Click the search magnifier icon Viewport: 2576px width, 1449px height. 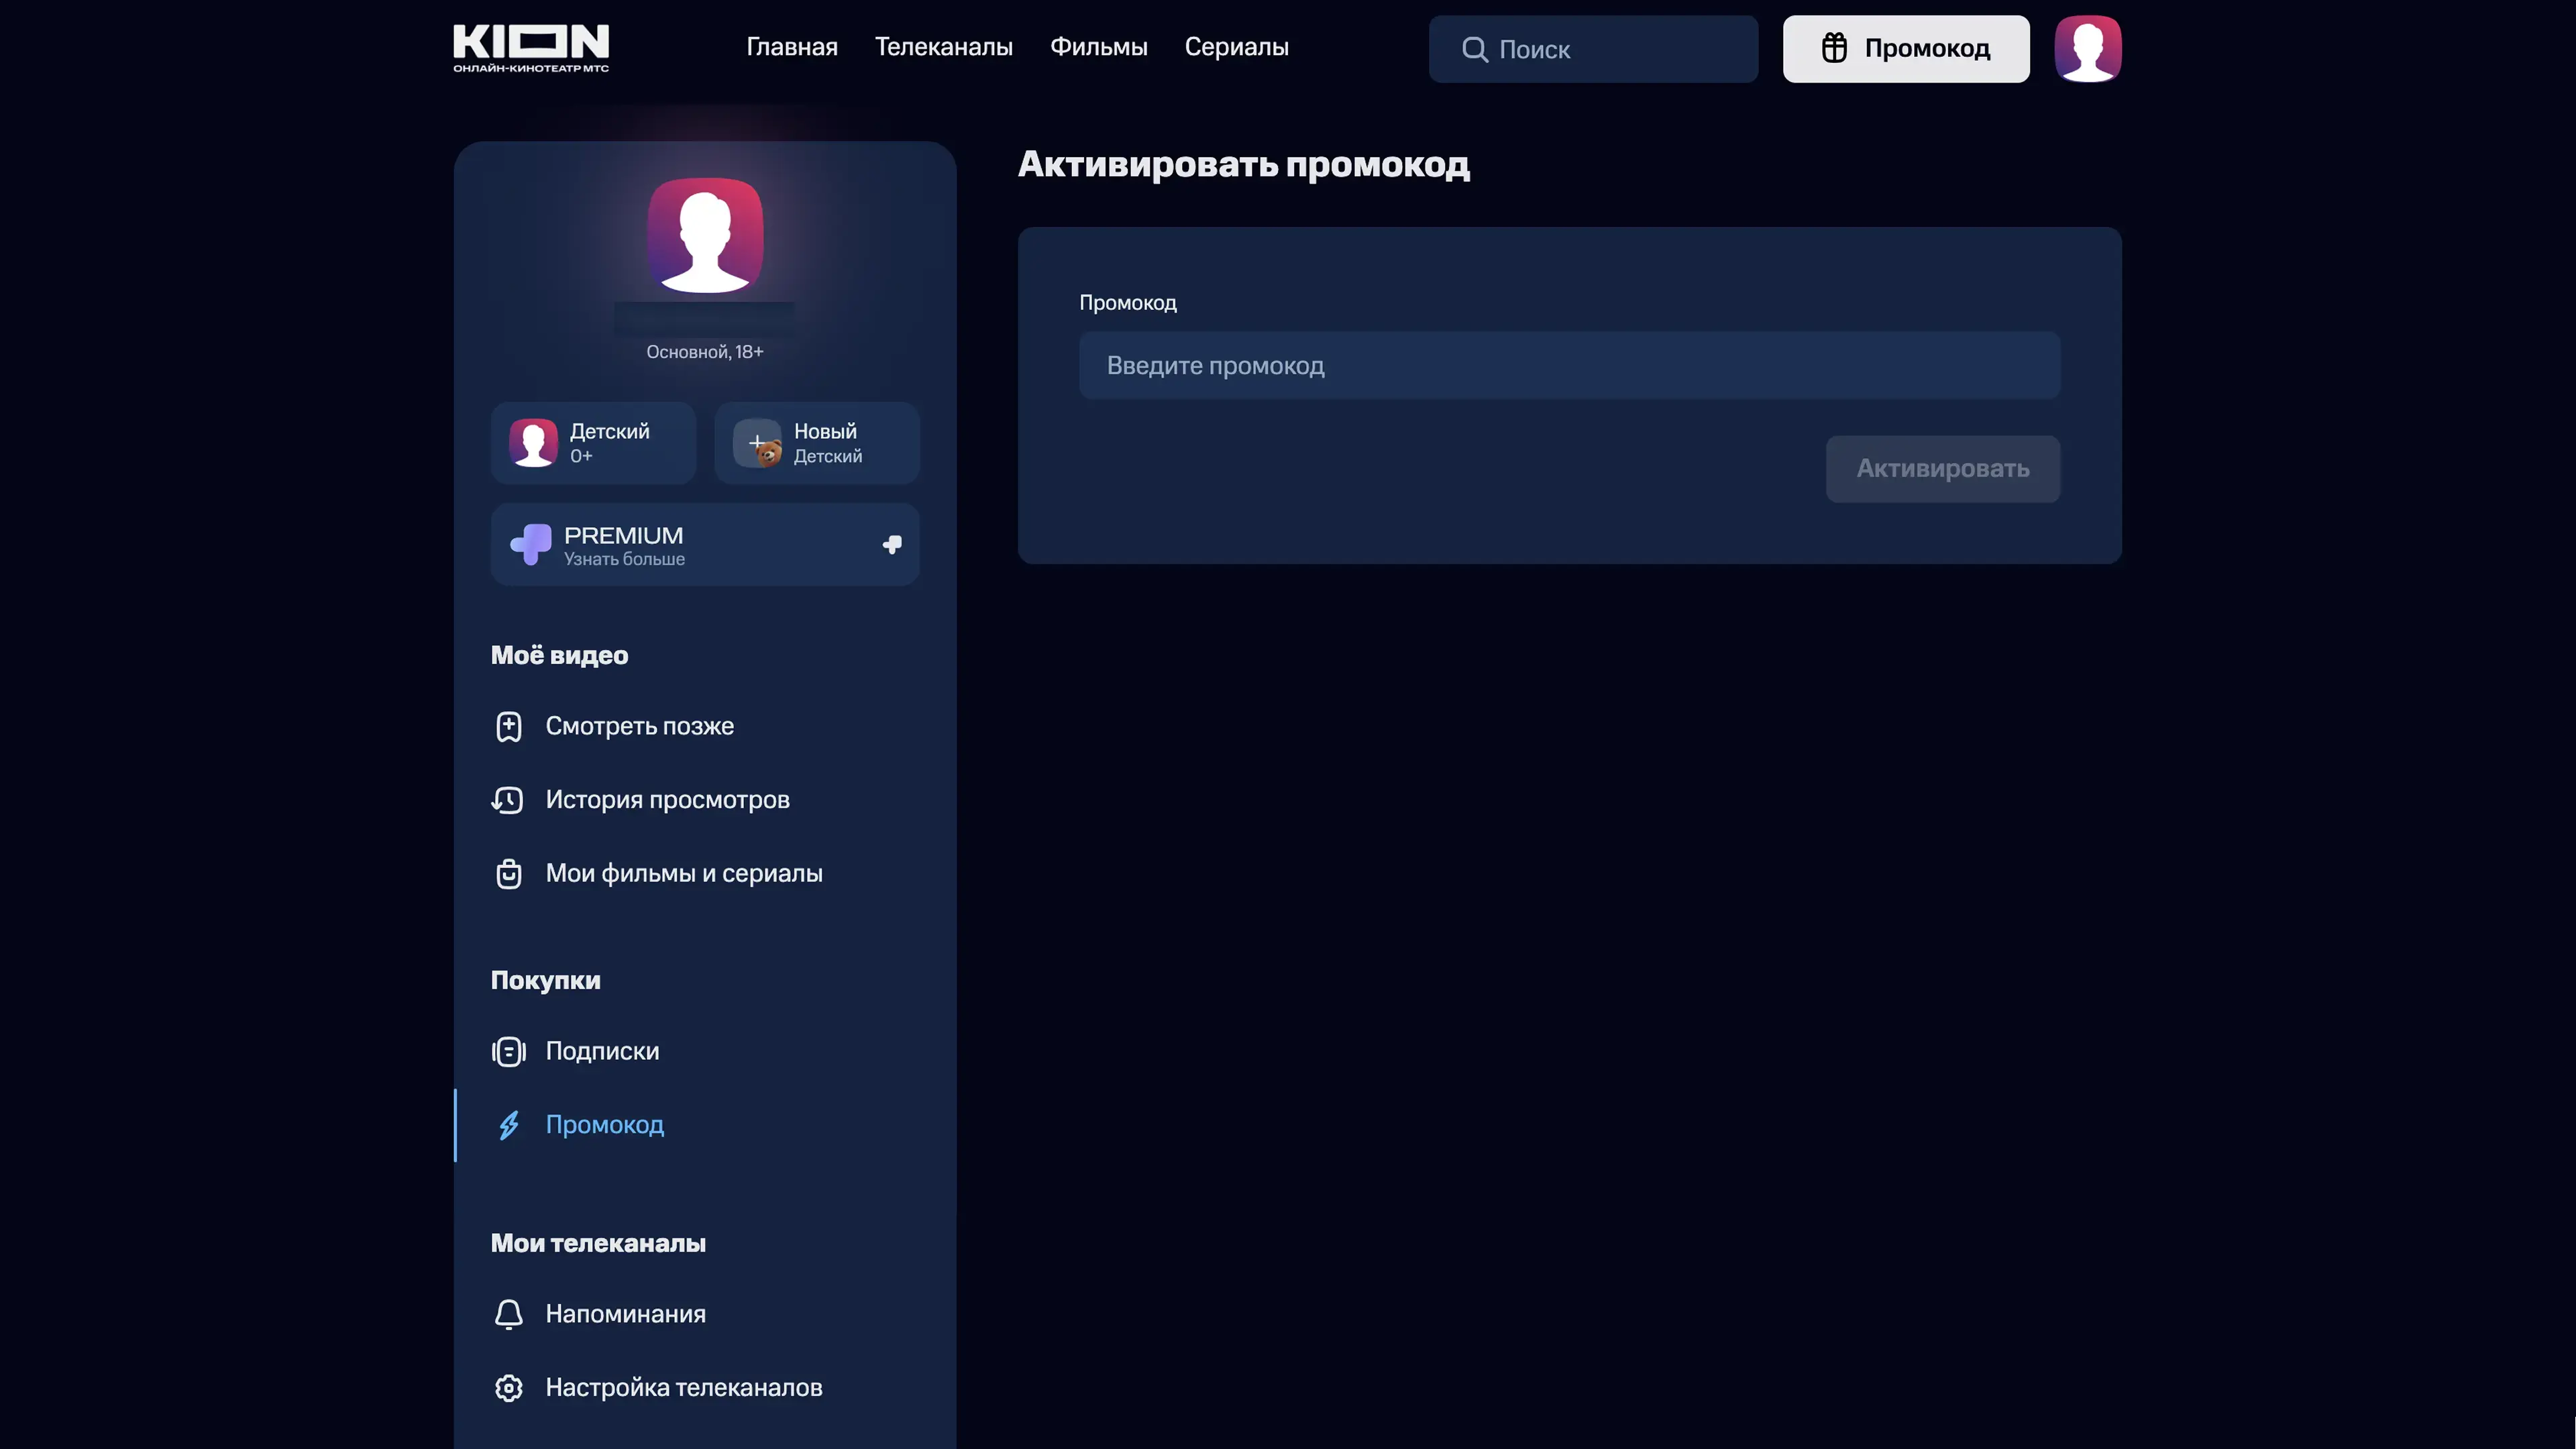1474,49
